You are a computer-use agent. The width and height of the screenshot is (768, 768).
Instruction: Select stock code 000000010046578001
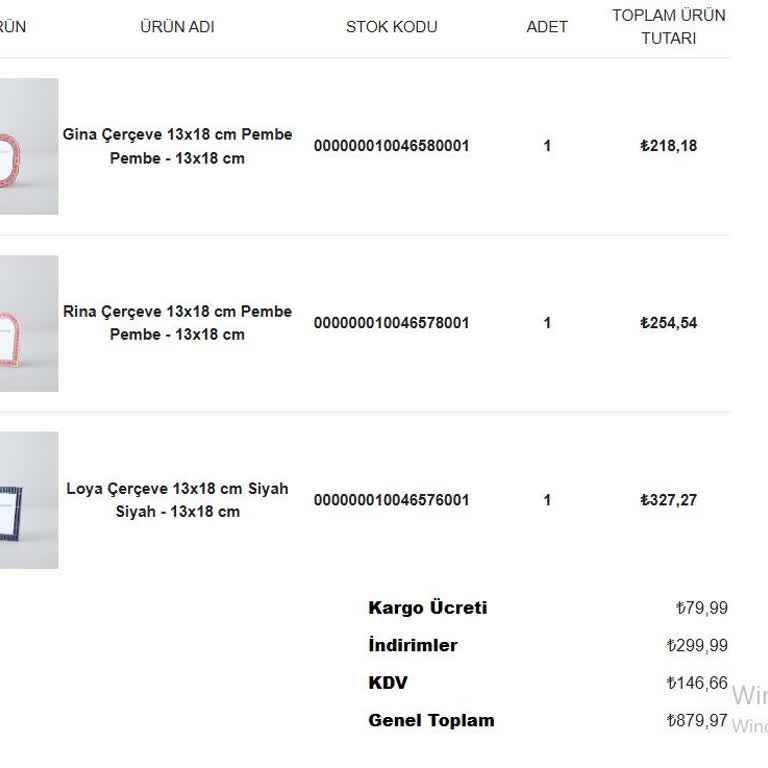pos(391,323)
